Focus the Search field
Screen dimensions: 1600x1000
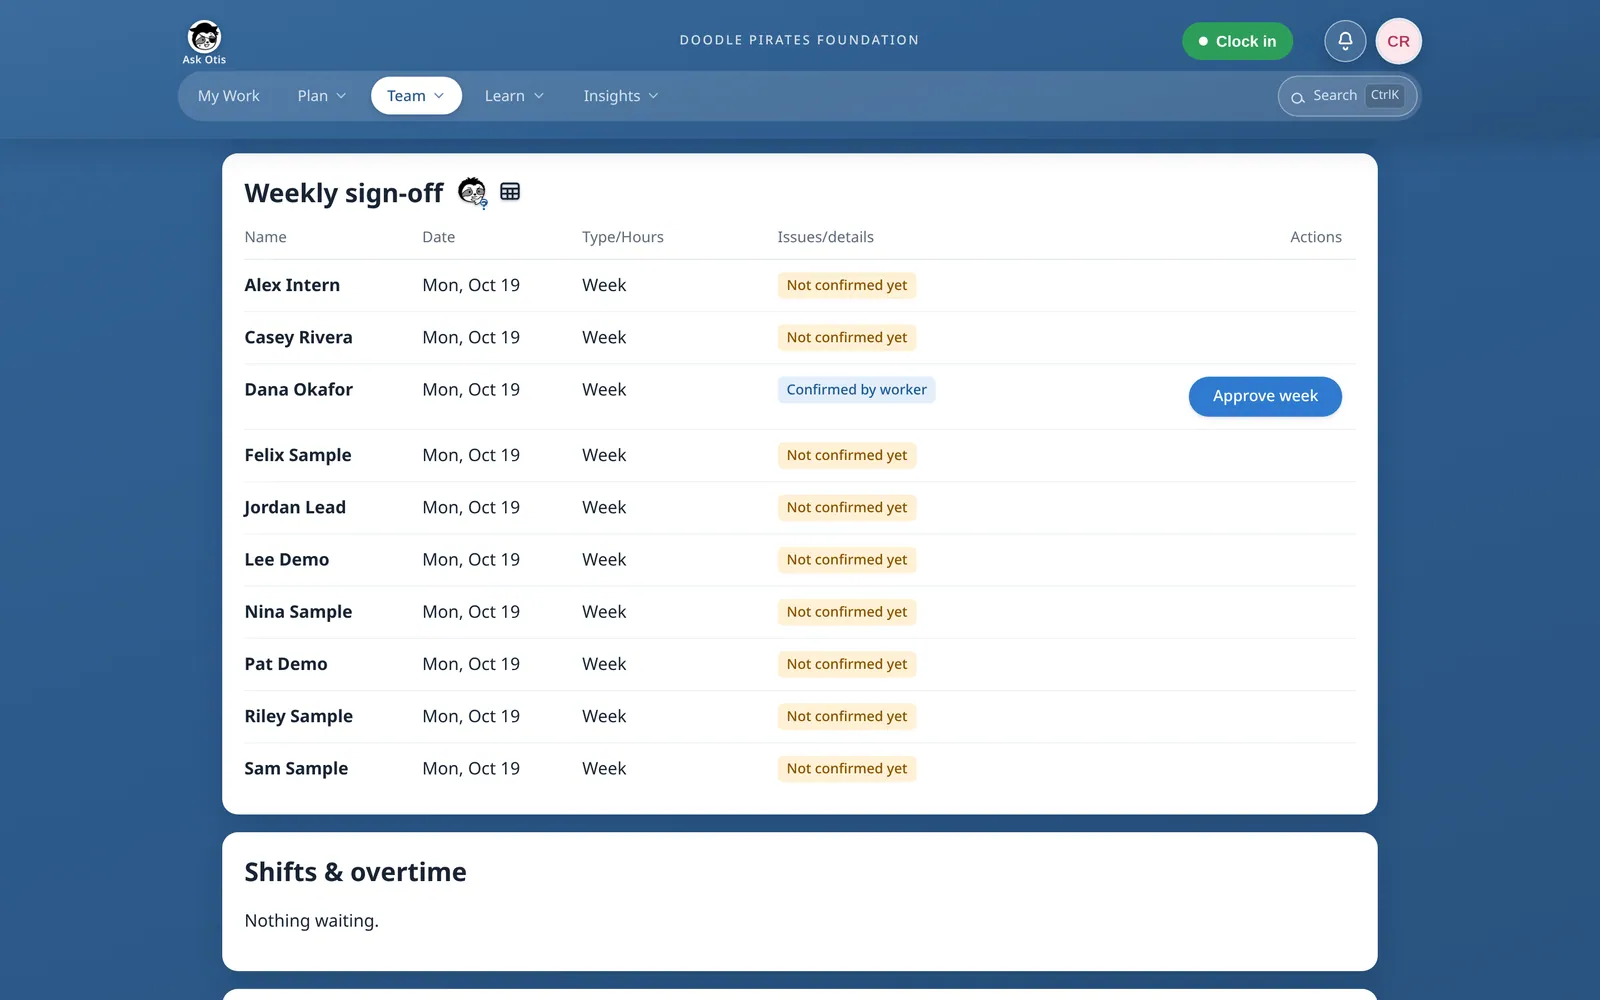(1348, 96)
